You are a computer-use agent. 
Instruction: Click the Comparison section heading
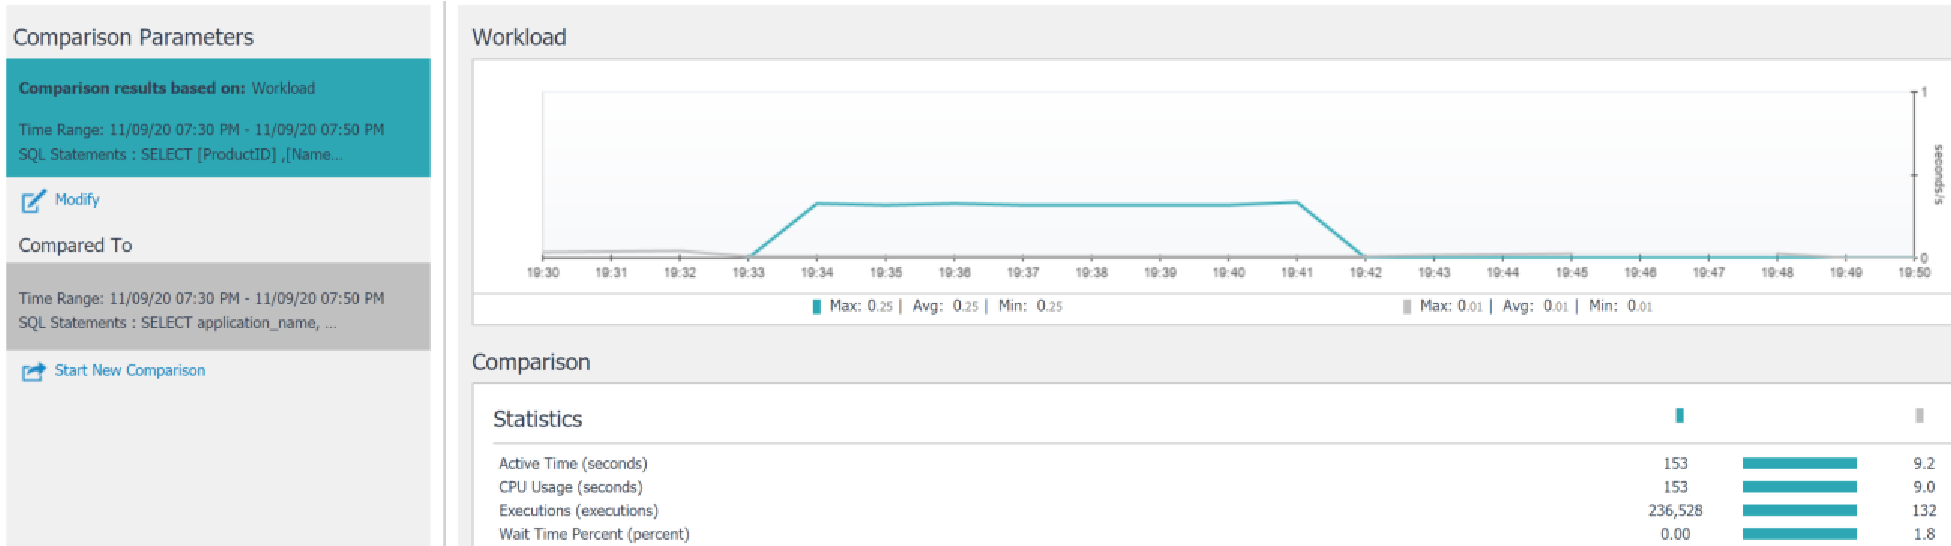531,362
